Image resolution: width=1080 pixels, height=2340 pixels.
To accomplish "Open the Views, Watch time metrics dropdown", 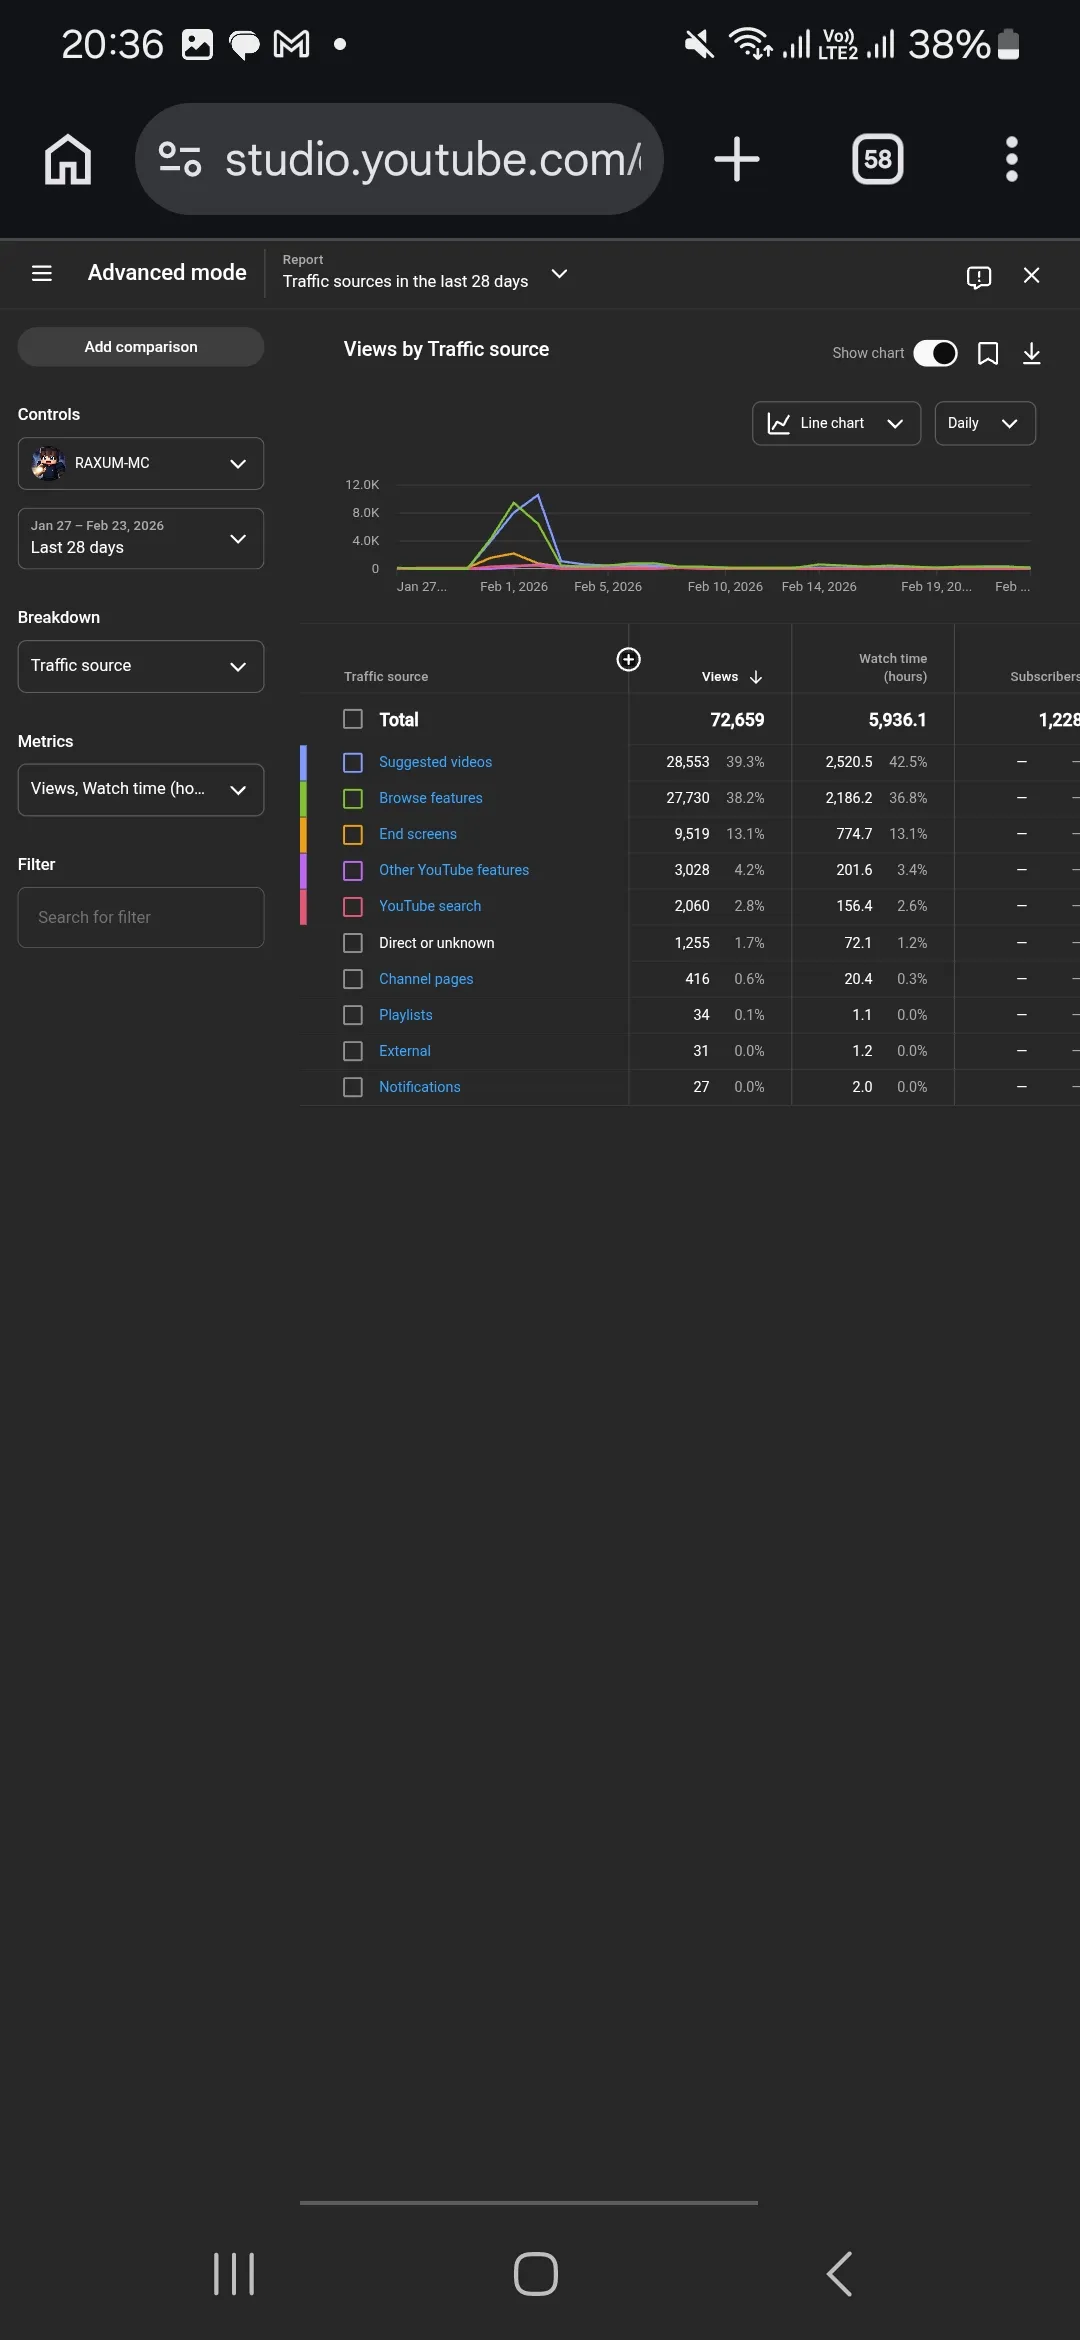I will [141, 790].
